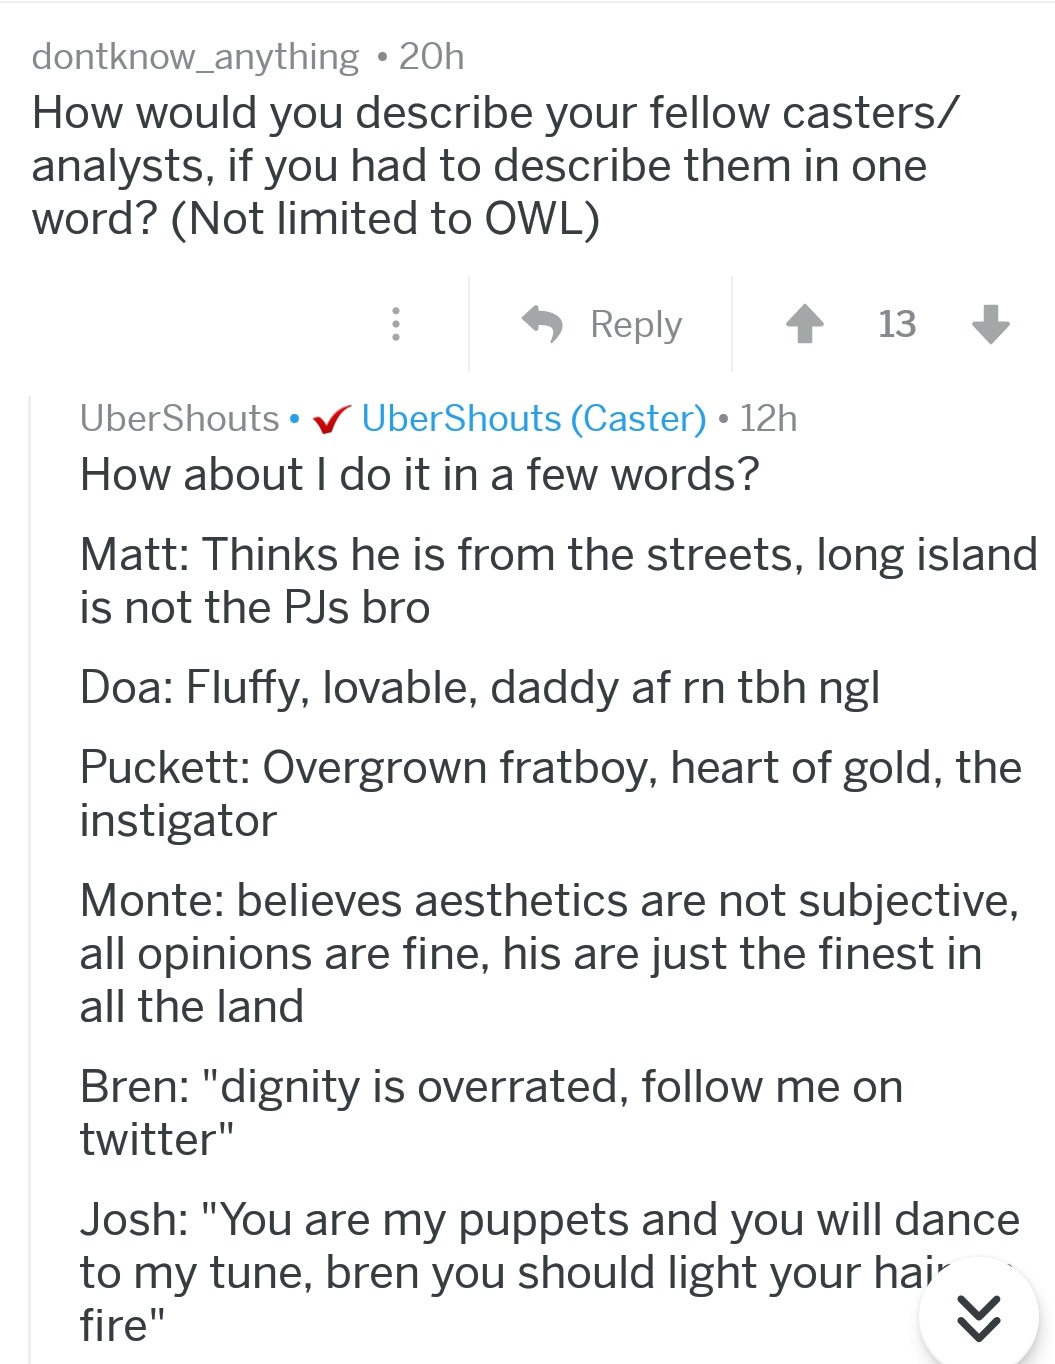This screenshot has width=1055, height=1364.
Task: Open the grey UberShouts username profile
Action: coord(180,418)
